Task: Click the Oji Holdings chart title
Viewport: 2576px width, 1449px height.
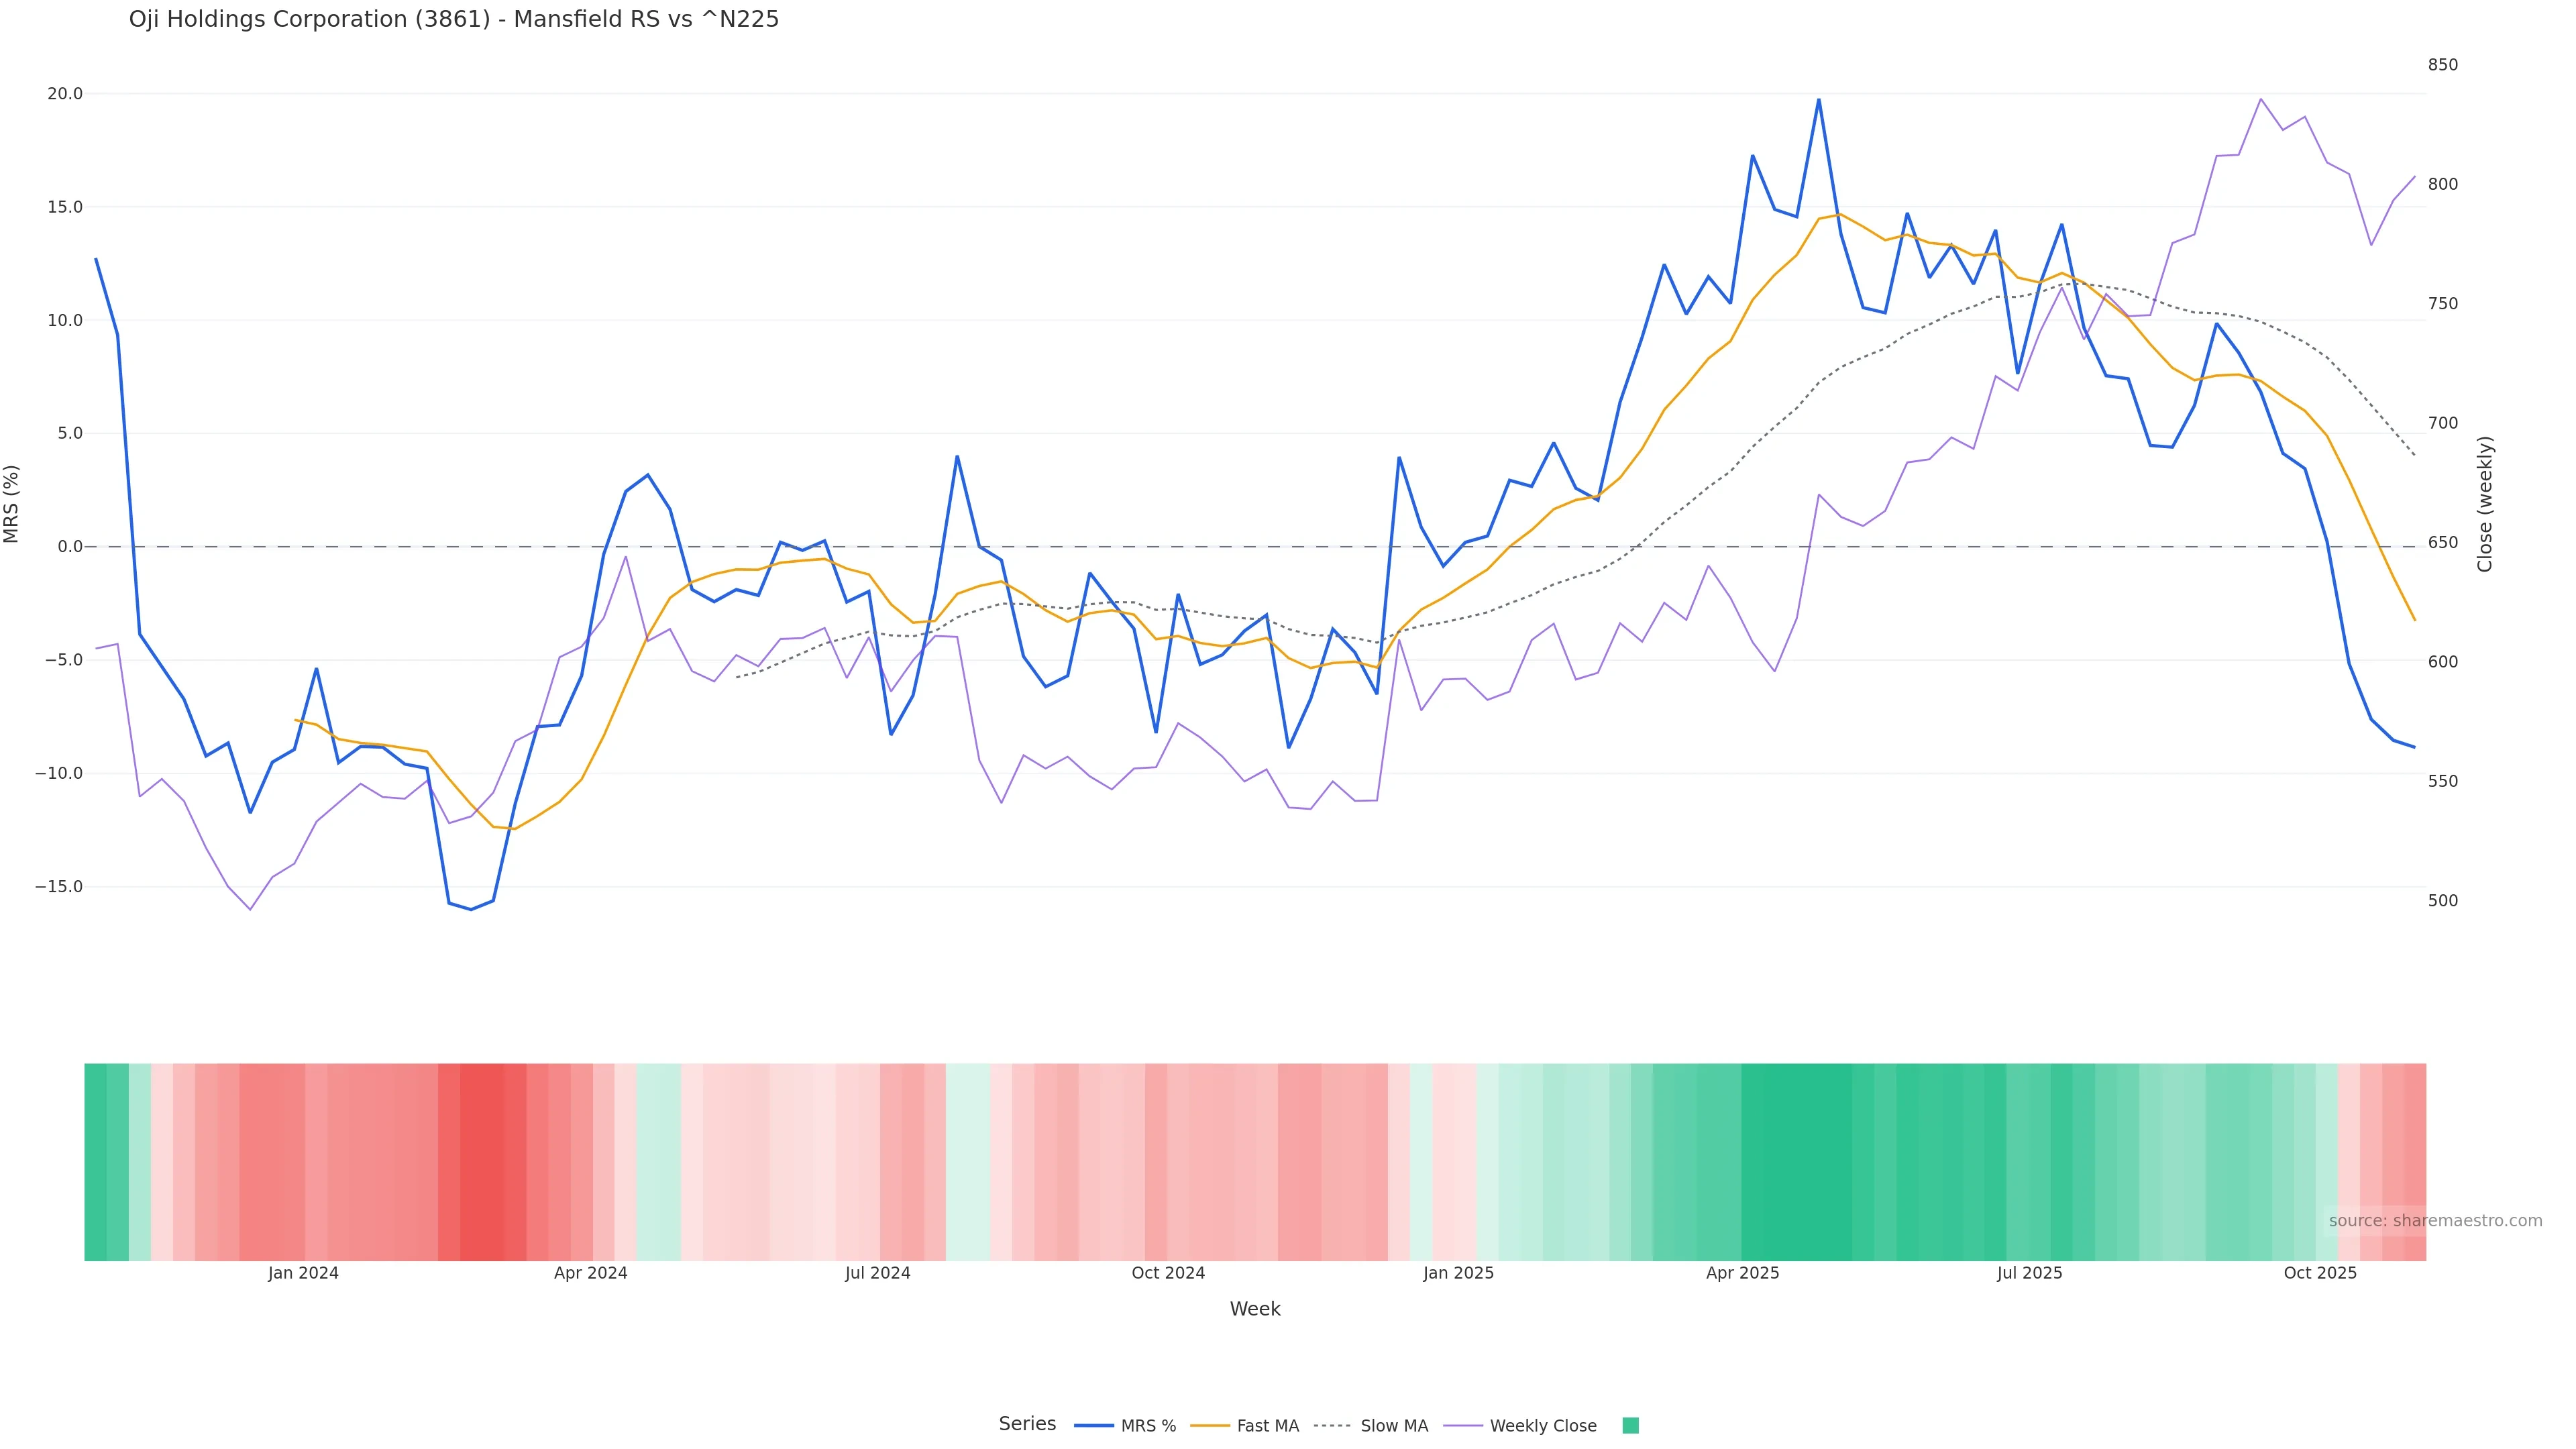Action: 454,19
